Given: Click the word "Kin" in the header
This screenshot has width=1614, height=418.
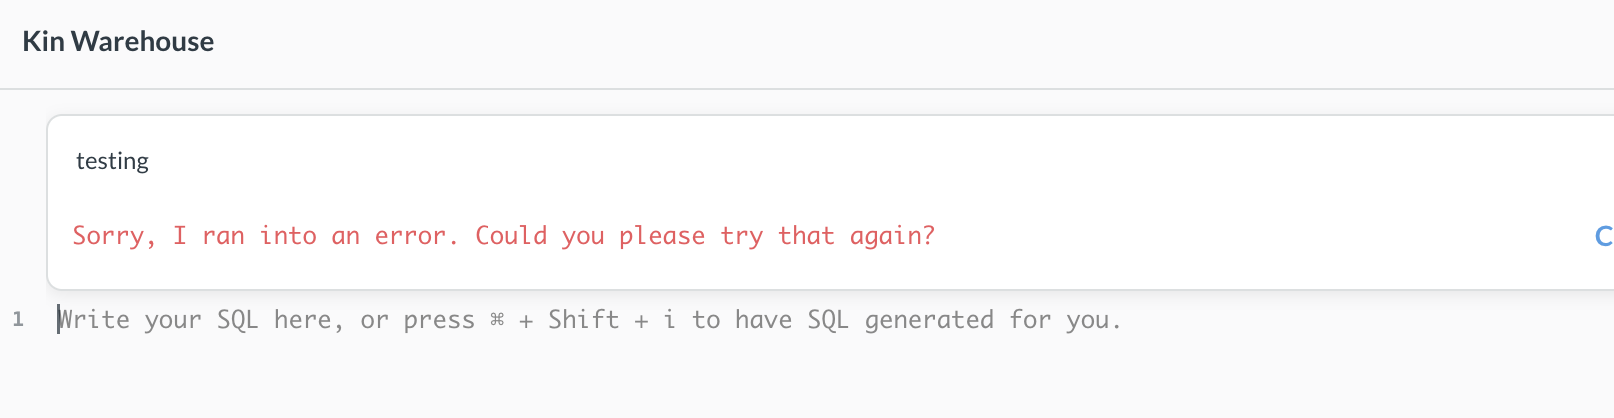Looking at the screenshot, I should click(x=43, y=41).
